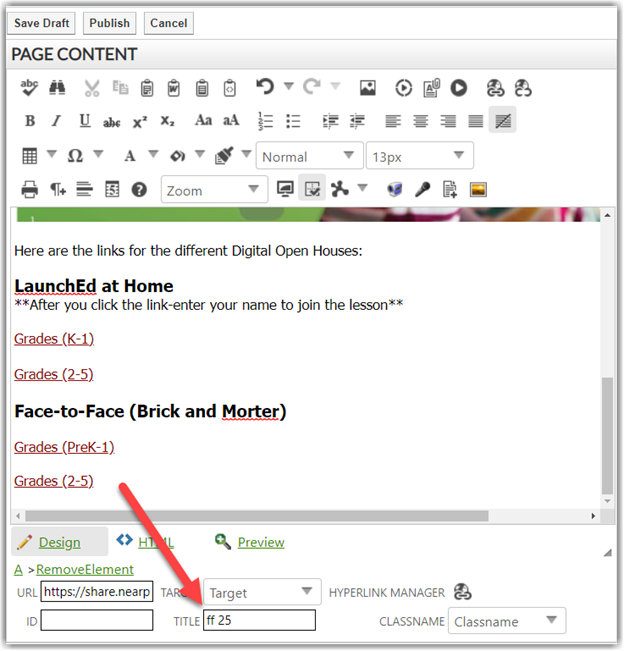624x651 pixels.
Task: Click the Cut scissors icon
Action: (92, 88)
